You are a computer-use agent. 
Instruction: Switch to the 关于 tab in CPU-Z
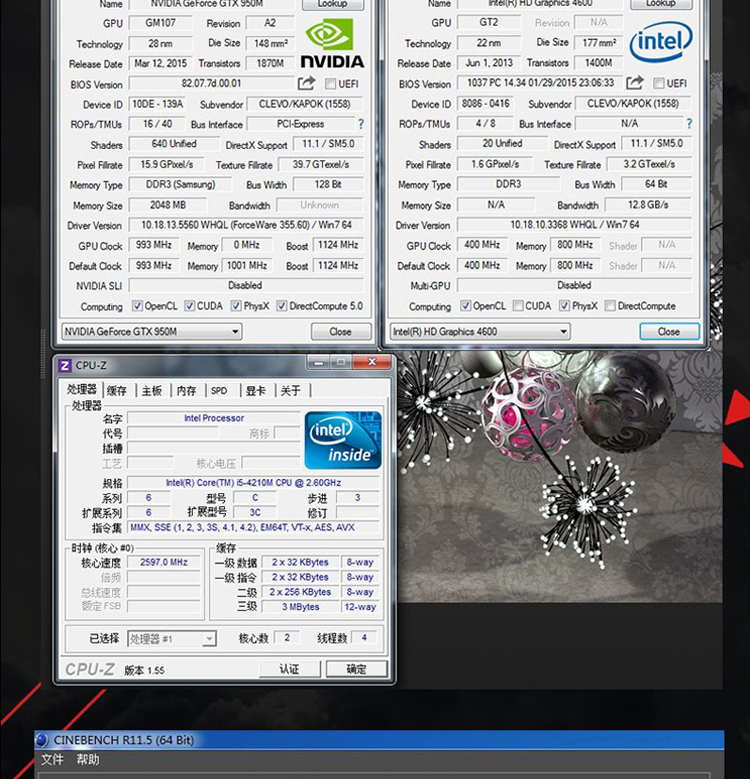pos(291,390)
